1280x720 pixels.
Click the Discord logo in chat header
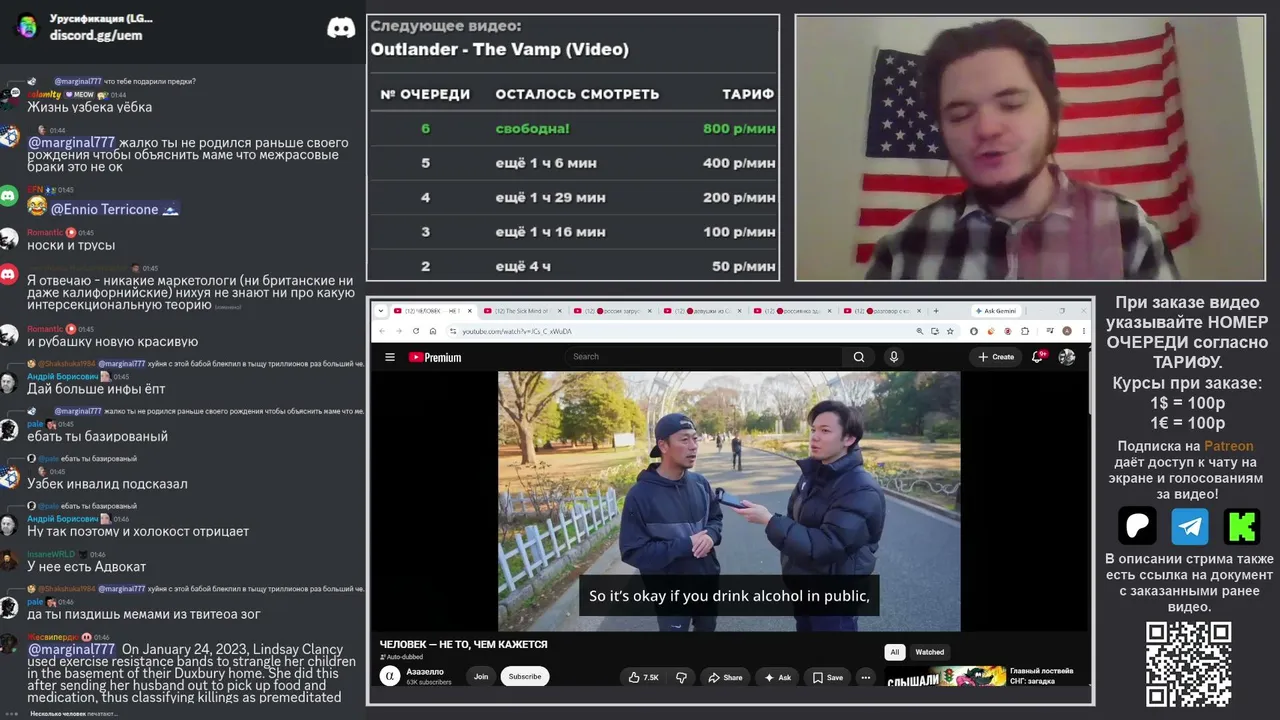point(341,27)
